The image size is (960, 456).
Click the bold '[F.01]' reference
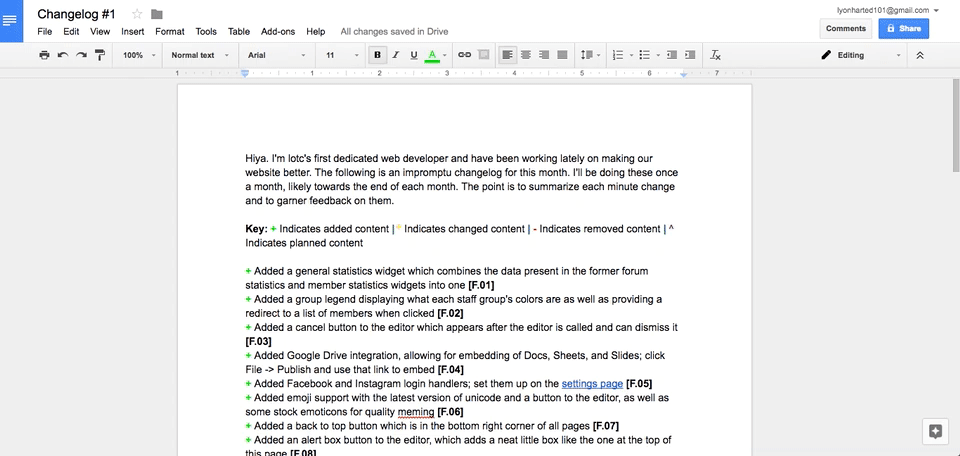[481, 285]
